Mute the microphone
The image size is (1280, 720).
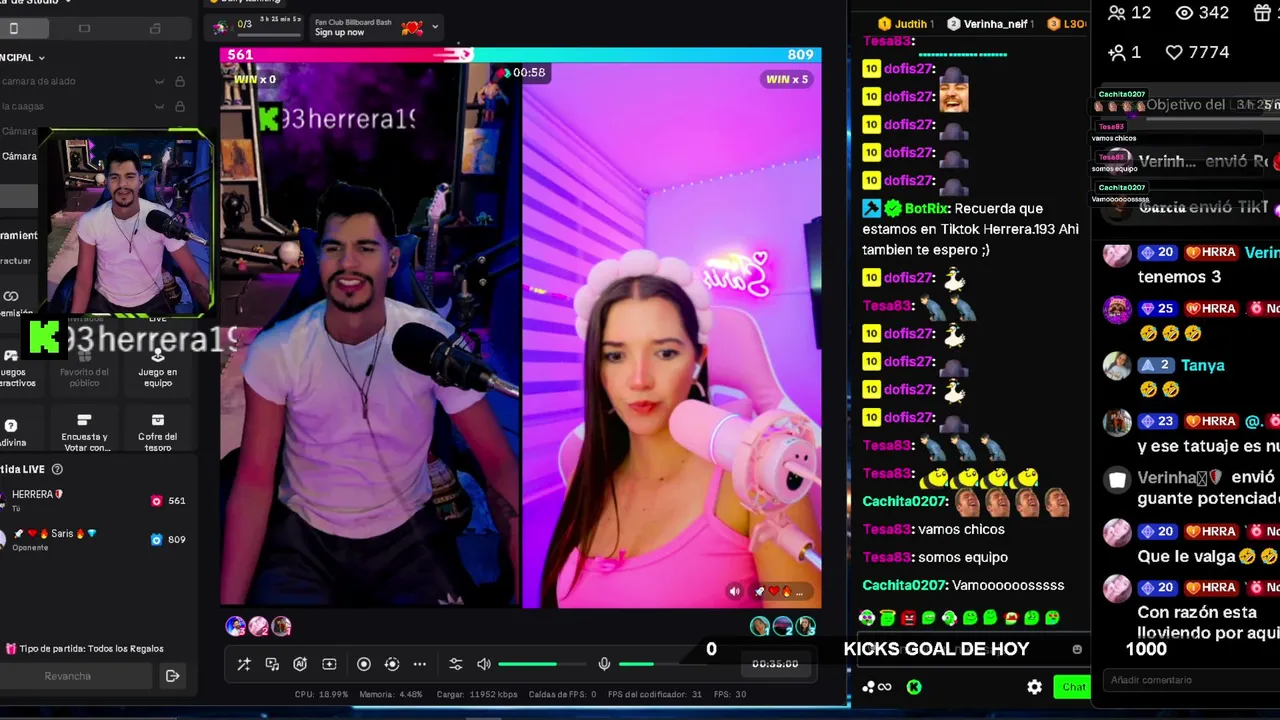point(604,664)
